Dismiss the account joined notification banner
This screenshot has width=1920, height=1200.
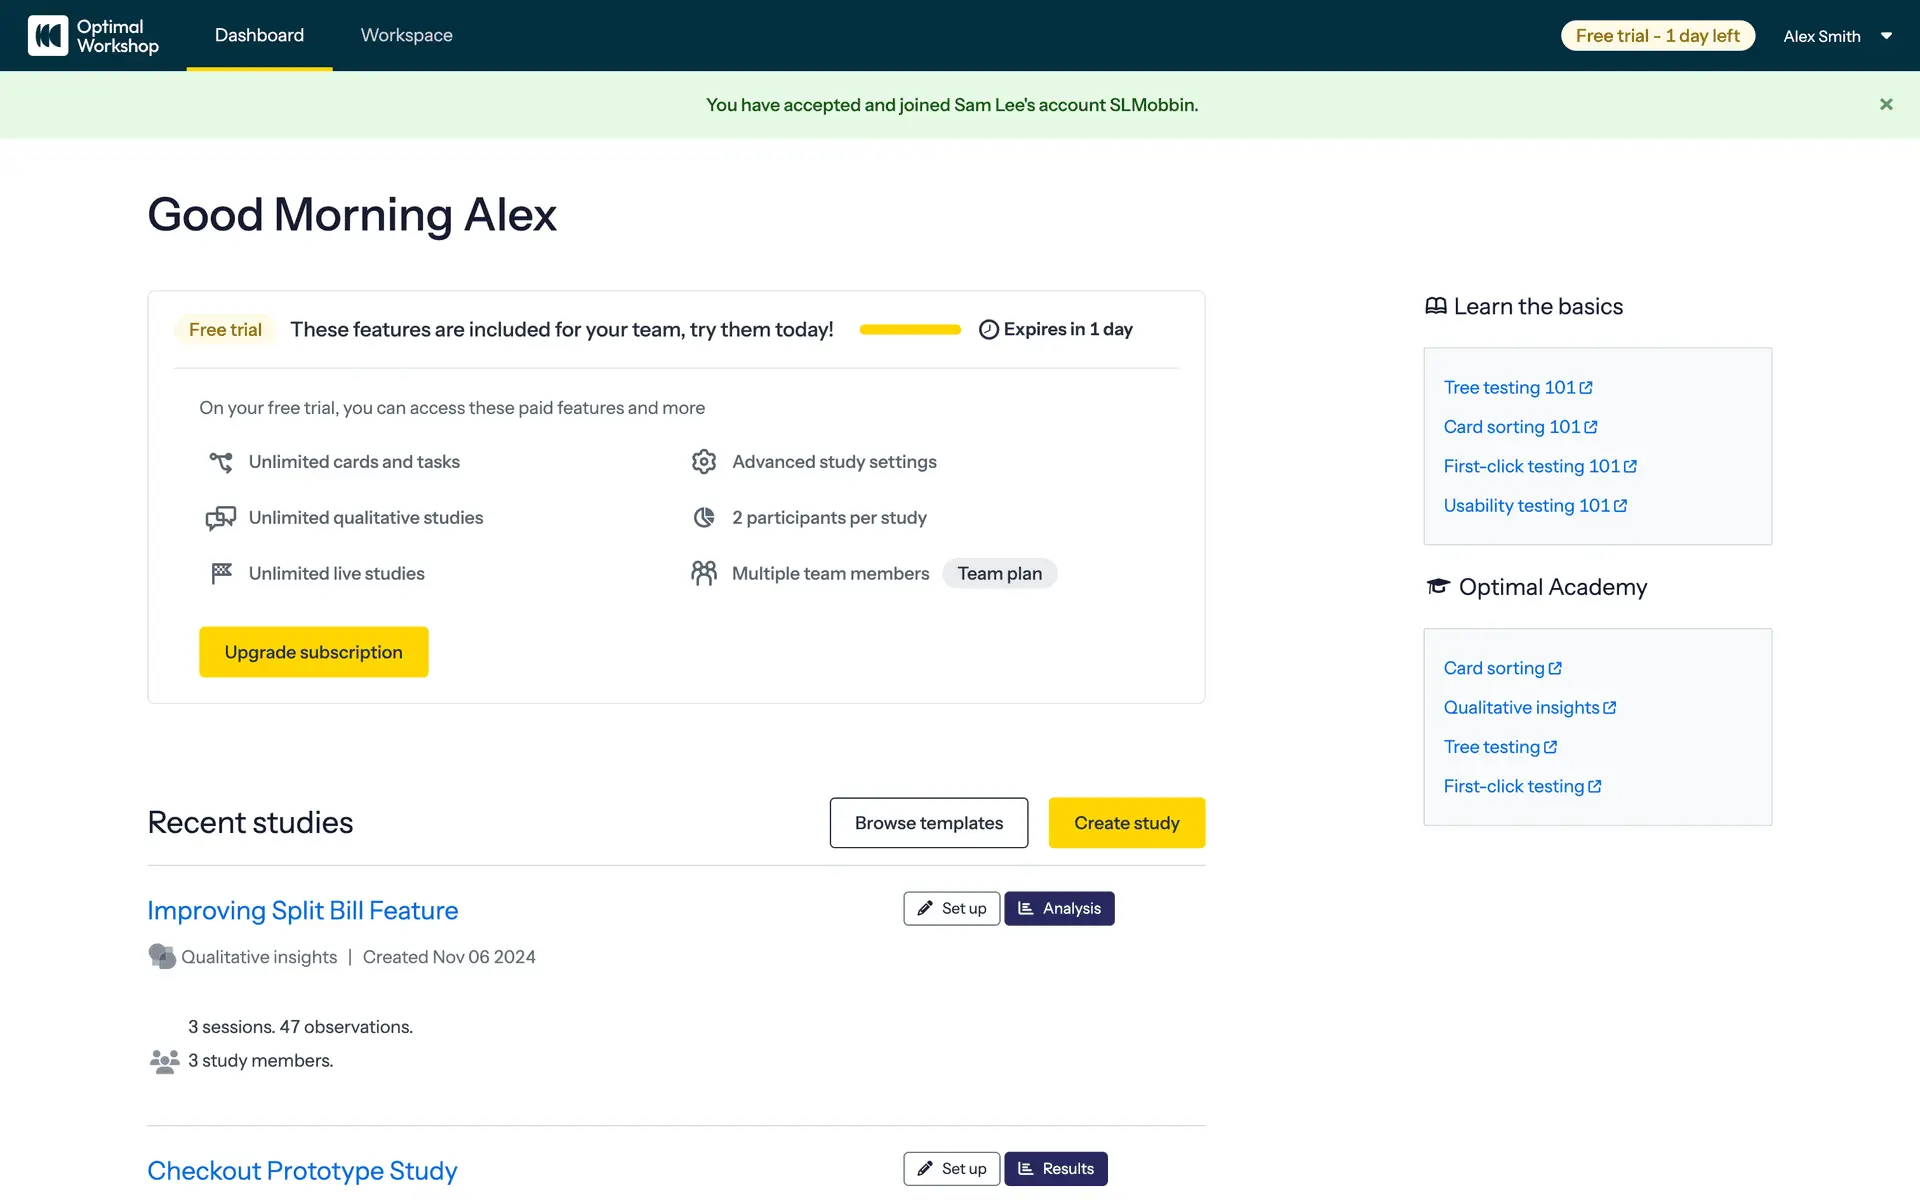[x=1886, y=104]
